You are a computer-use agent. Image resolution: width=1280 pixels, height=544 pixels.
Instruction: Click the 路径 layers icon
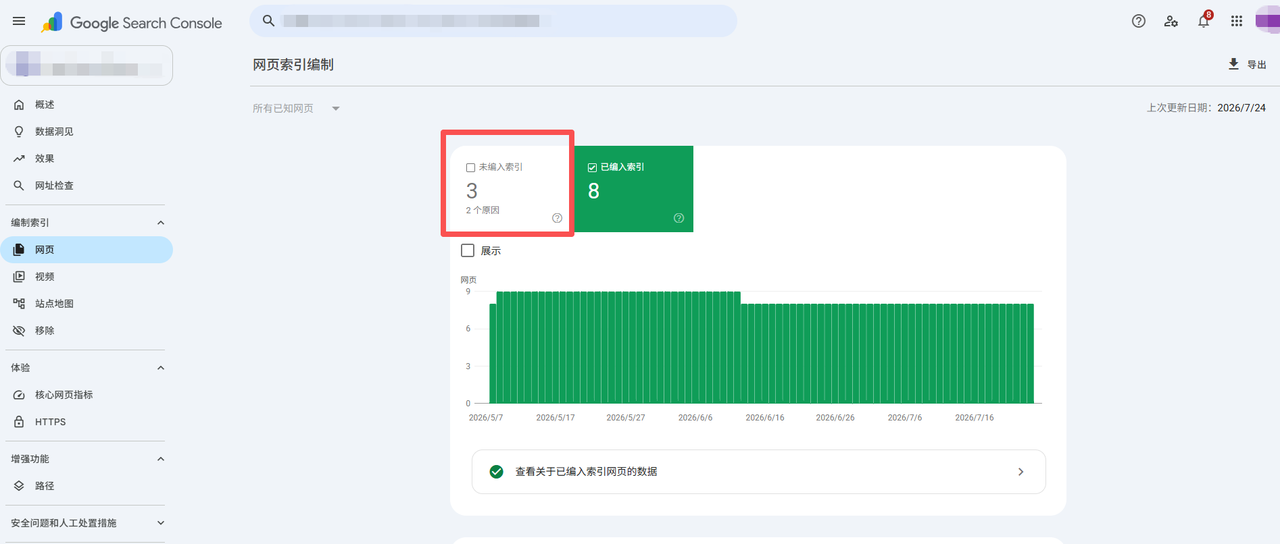(x=19, y=486)
